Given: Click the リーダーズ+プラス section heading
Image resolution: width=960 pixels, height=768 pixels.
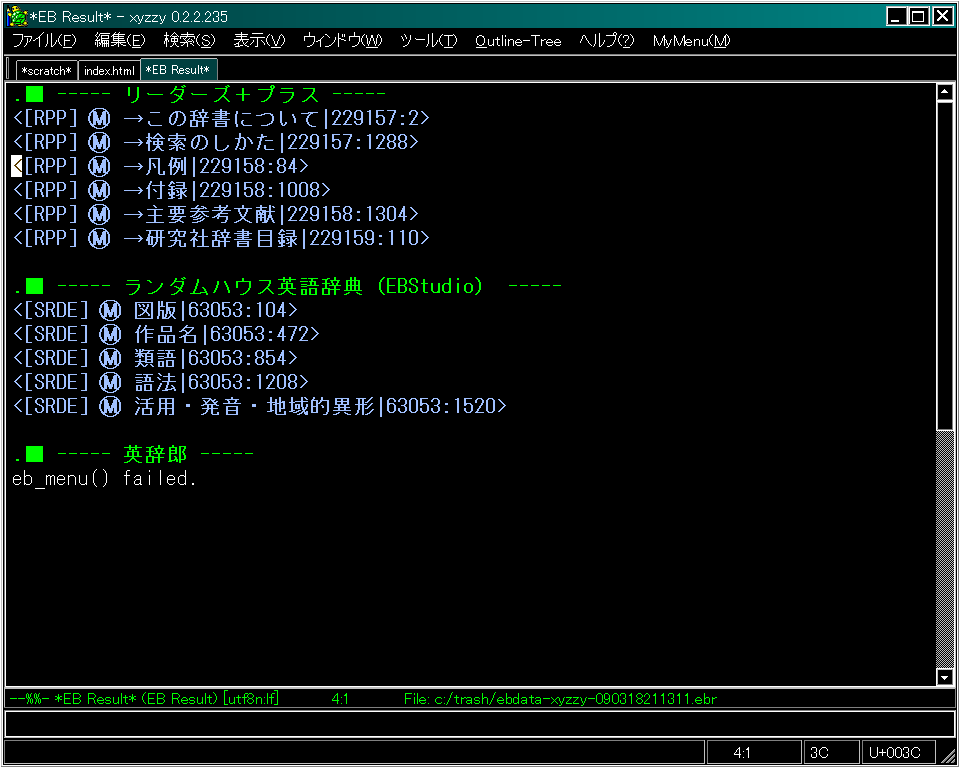Looking at the screenshot, I should click(222, 94).
